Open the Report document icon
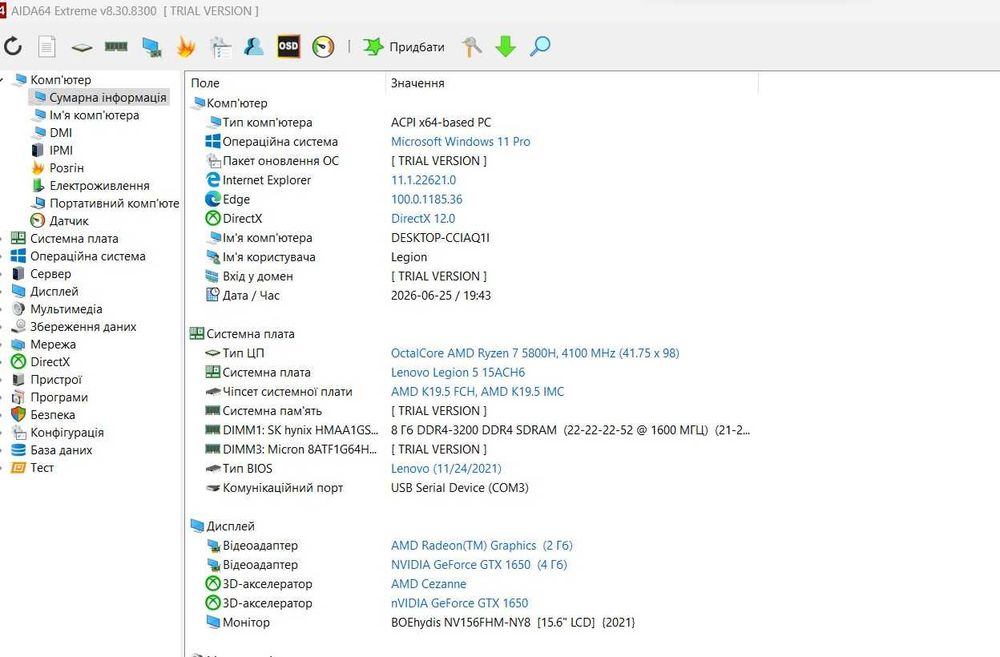 (x=47, y=47)
